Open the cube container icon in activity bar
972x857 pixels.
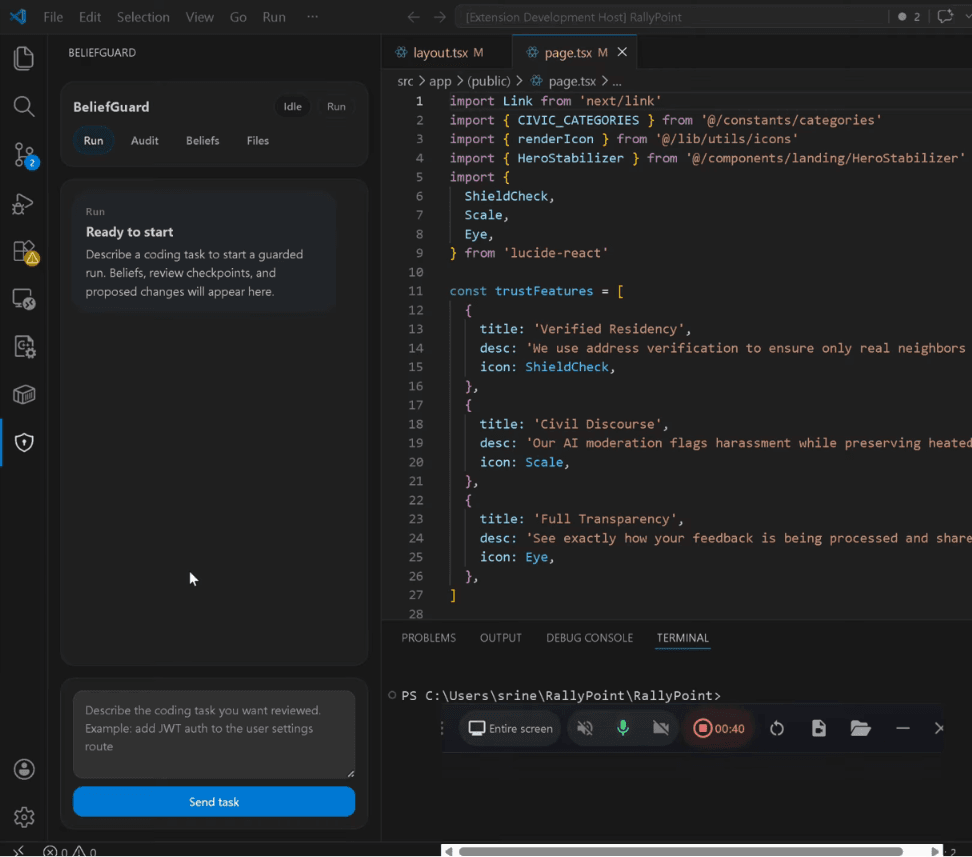pyautogui.click(x=24, y=394)
